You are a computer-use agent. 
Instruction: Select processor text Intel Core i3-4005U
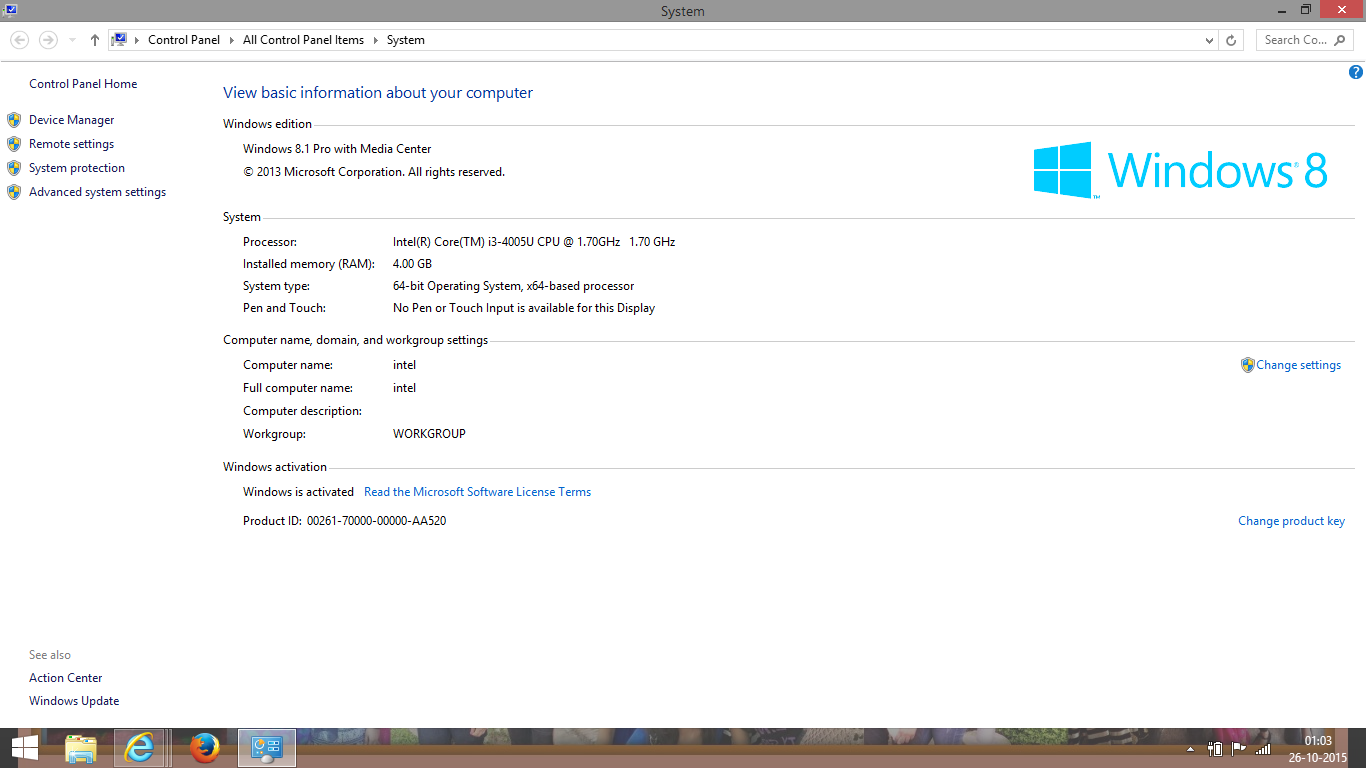click(534, 242)
